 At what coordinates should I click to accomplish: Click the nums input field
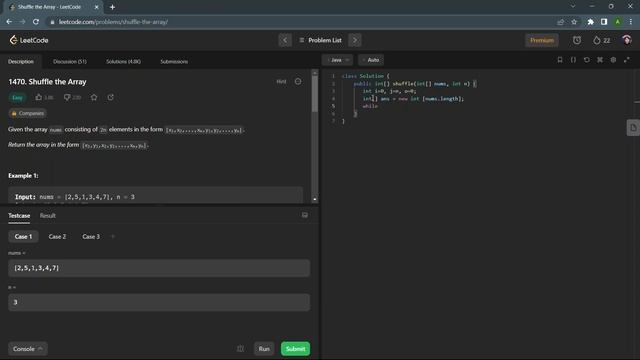(159, 268)
